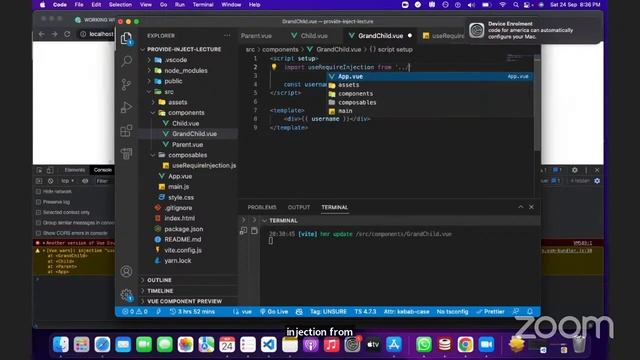Toggle Hide network checkbox in DevTools
640x360 pixels.
[x=38, y=191]
